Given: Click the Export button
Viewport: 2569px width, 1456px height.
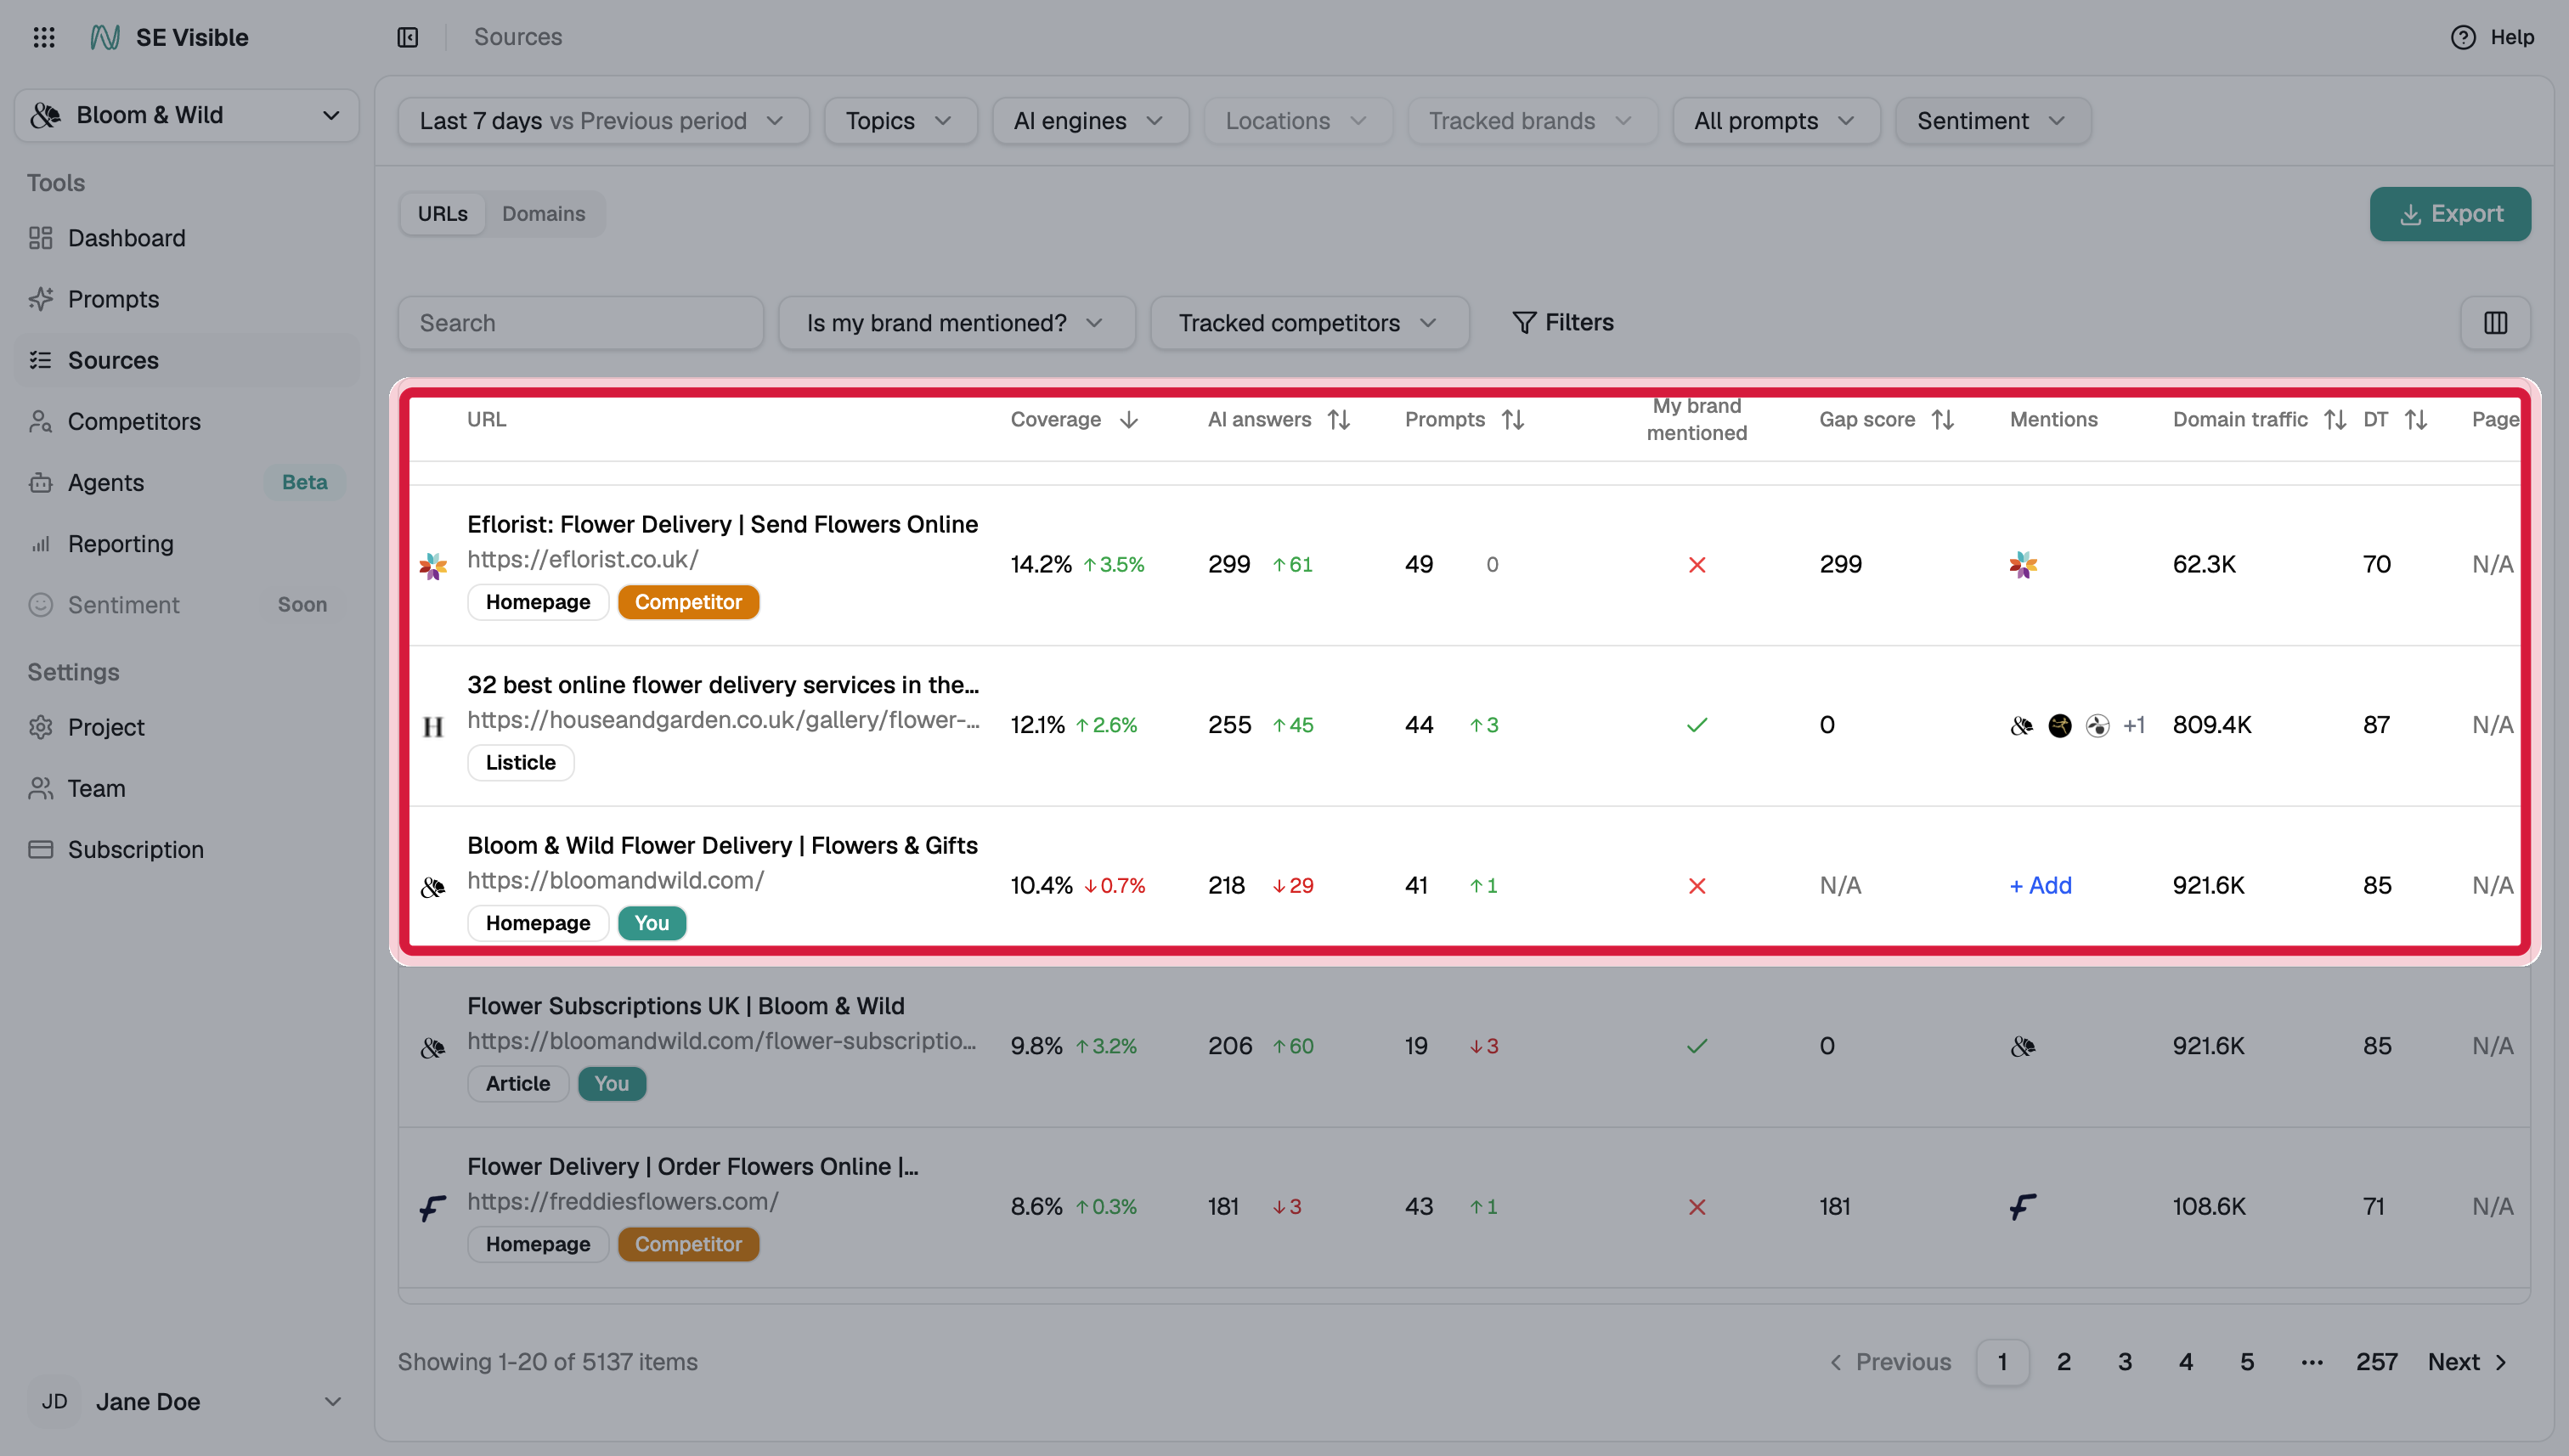Looking at the screenshot, I should click(2450, 214).
